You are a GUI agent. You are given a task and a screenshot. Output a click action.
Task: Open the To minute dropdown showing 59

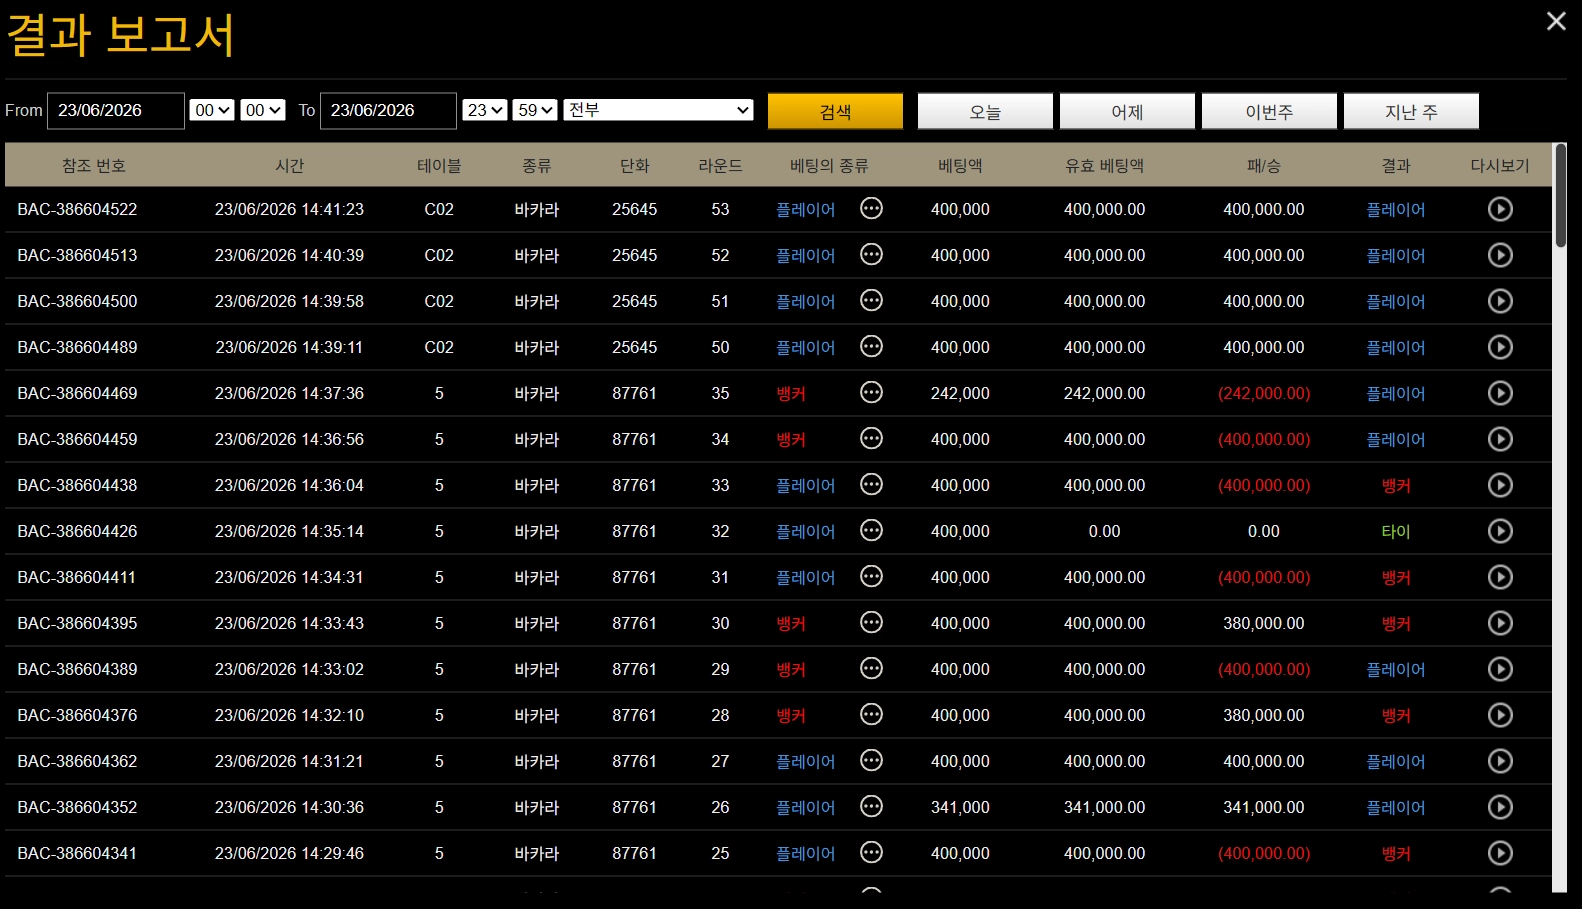(535, 110)
